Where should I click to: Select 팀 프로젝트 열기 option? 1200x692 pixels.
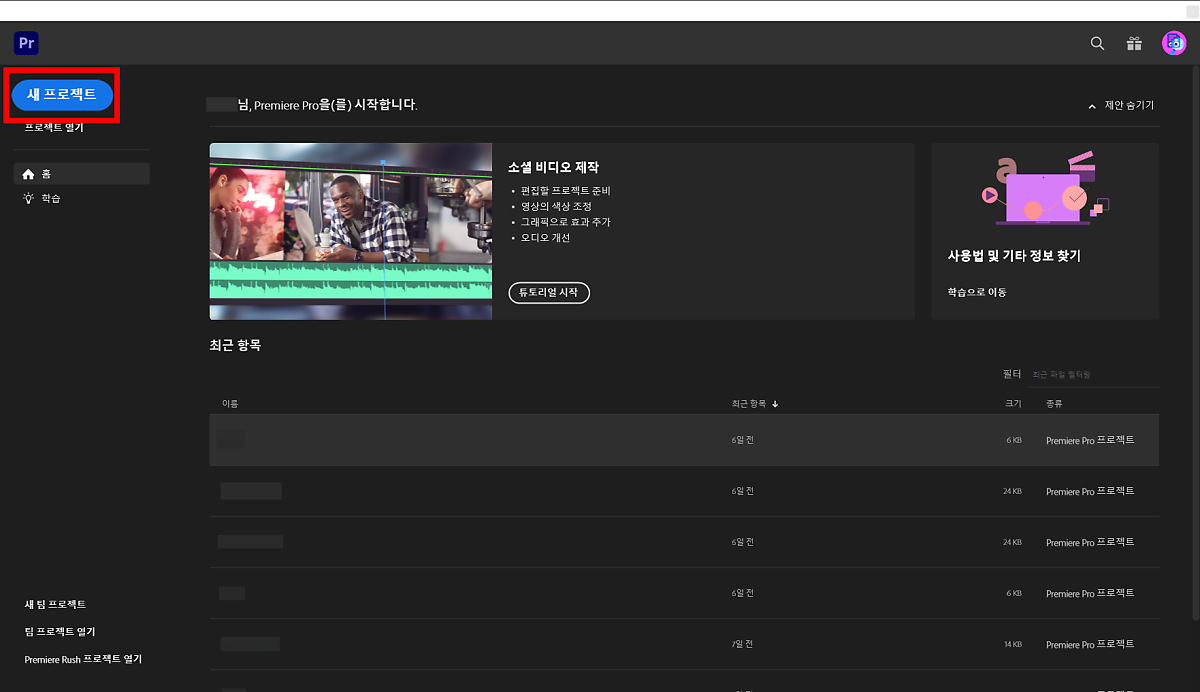(60, 632)
